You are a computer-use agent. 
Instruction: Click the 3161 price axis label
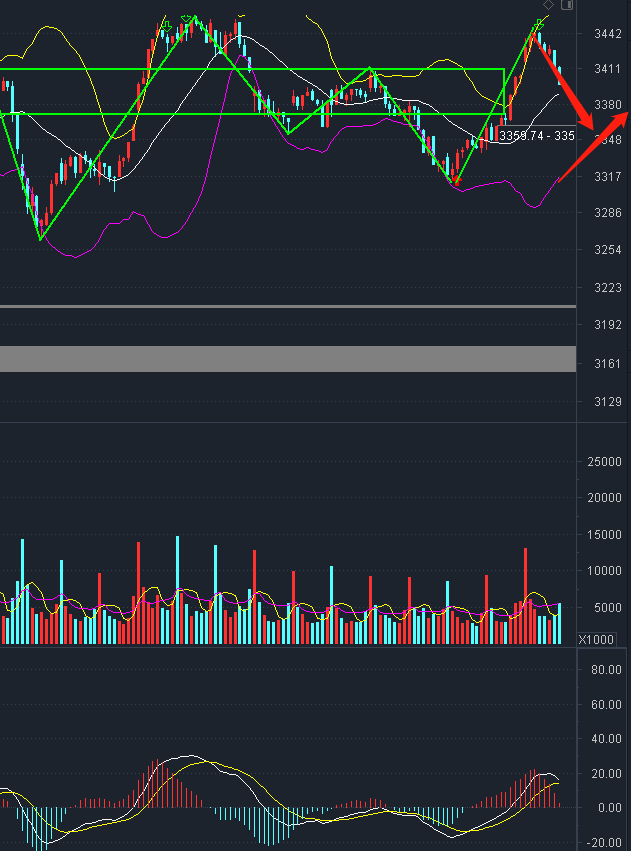coord(608,363)
